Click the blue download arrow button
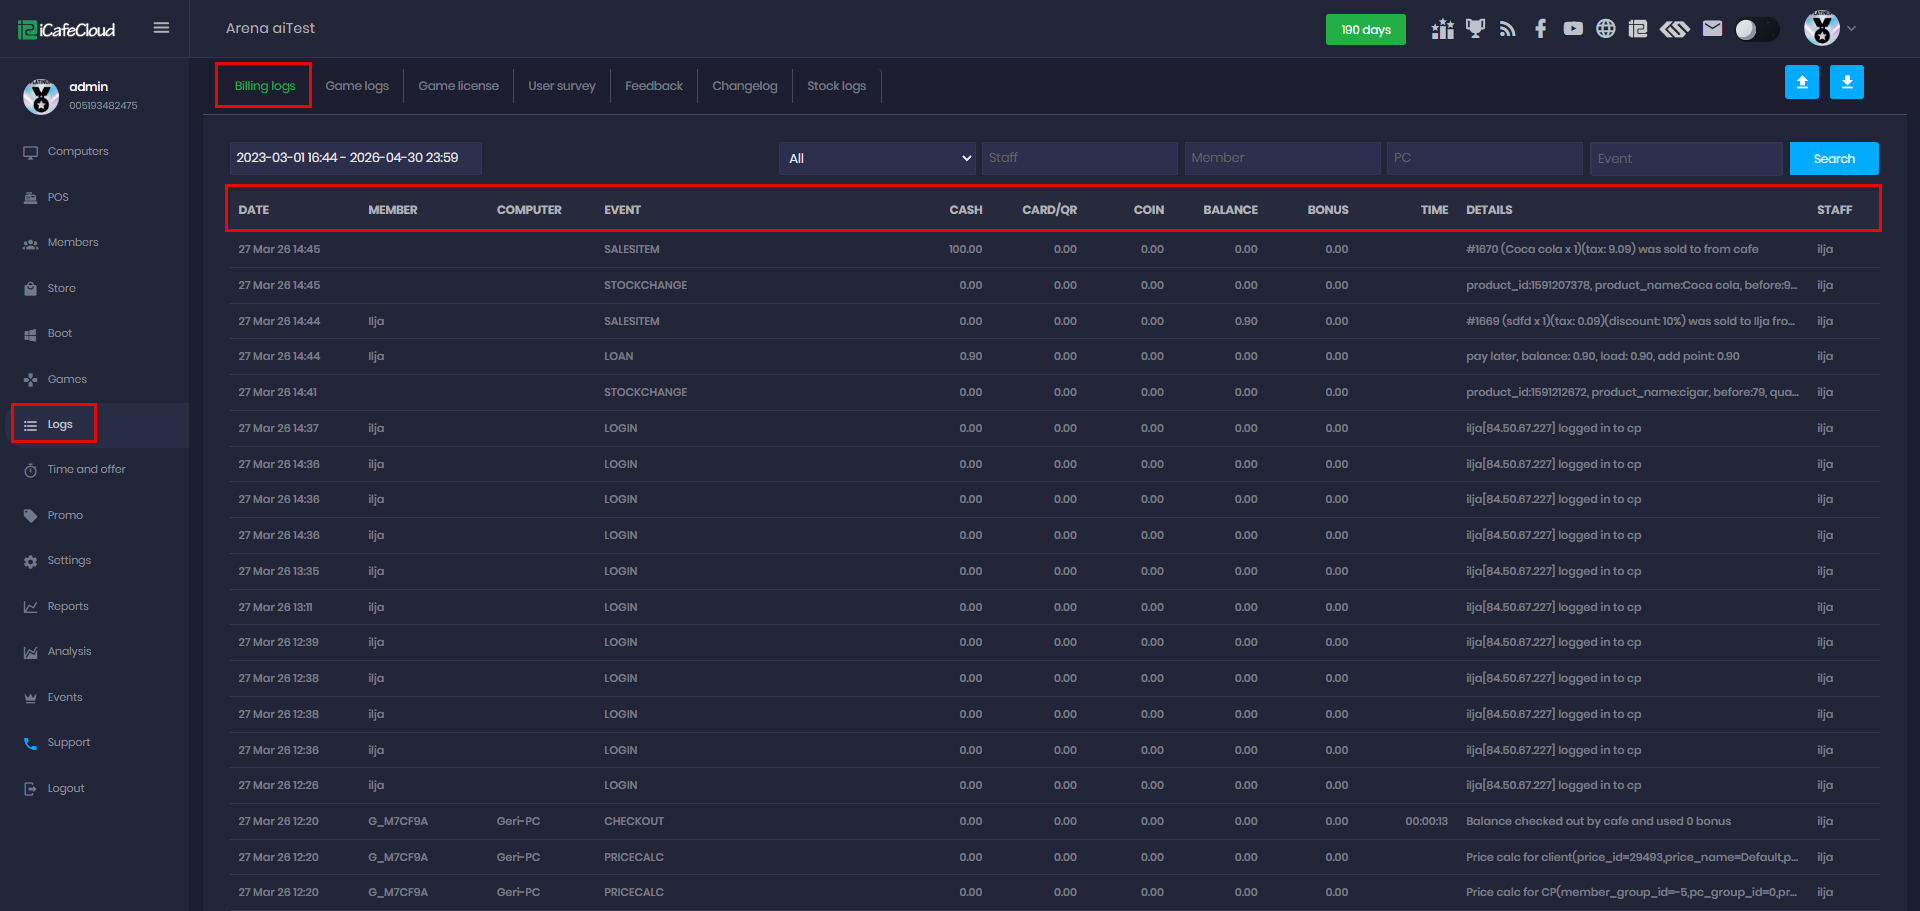 pyautogui.click(x=1846, y=83)
